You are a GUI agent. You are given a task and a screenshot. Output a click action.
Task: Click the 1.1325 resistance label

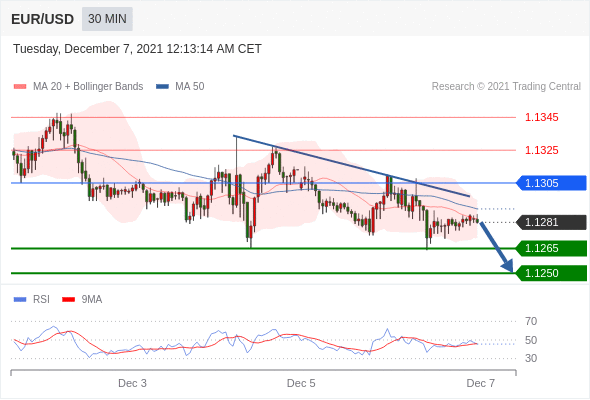(541, 151)
